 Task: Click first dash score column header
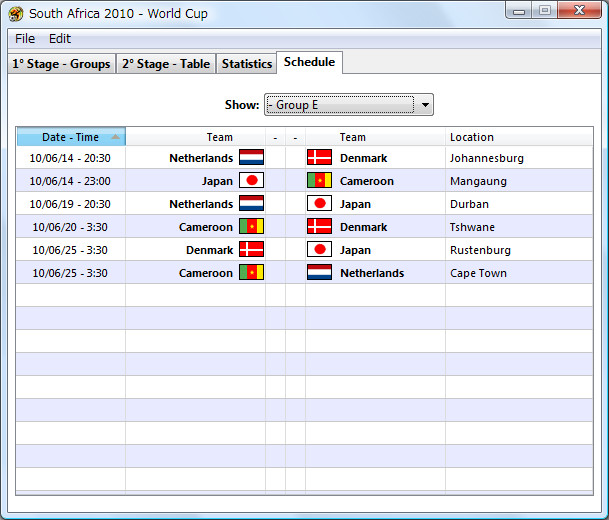pyautogui.click(x=275, y=137)
